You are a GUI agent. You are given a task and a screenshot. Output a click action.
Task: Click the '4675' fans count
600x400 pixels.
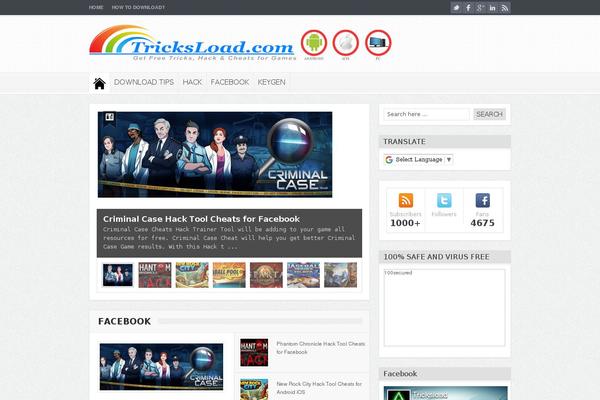pos(483,223)
